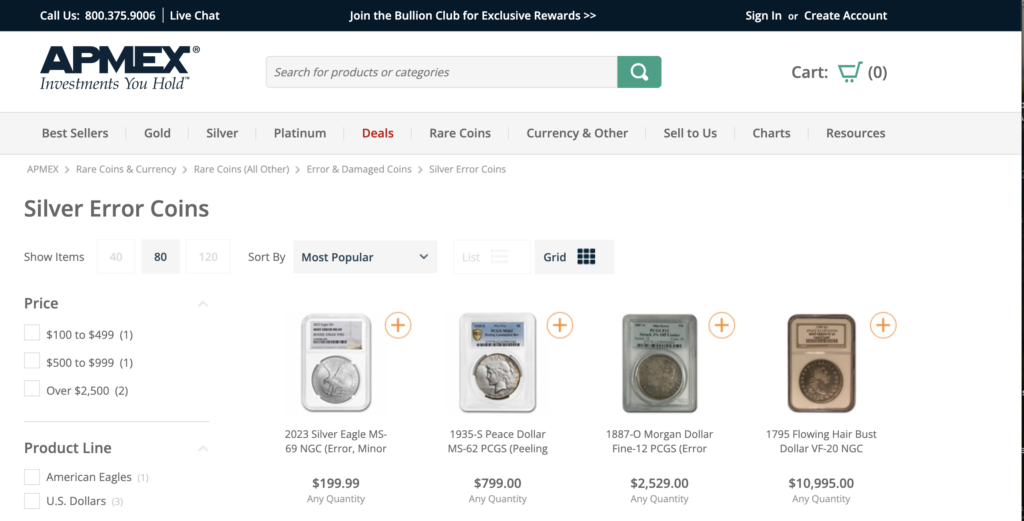
Task: Click Join the Bullion Club banner link
Action: pos(473,16)
